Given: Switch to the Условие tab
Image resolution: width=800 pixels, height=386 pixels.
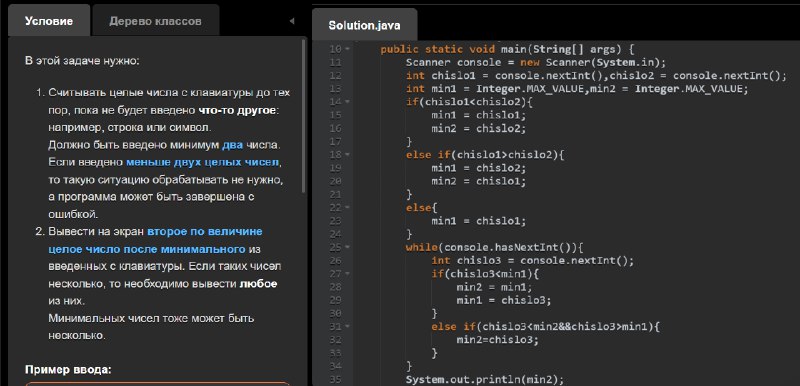Looking at the screenshot, I should click(49, 21).
